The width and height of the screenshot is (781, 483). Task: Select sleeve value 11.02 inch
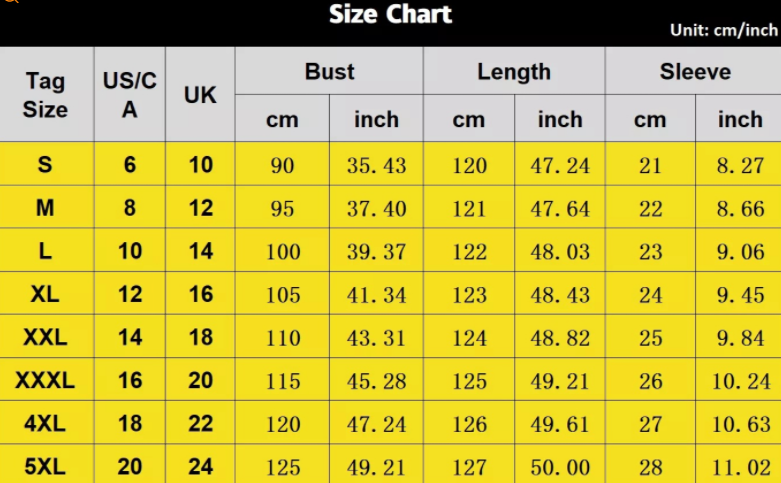point(741,467)
